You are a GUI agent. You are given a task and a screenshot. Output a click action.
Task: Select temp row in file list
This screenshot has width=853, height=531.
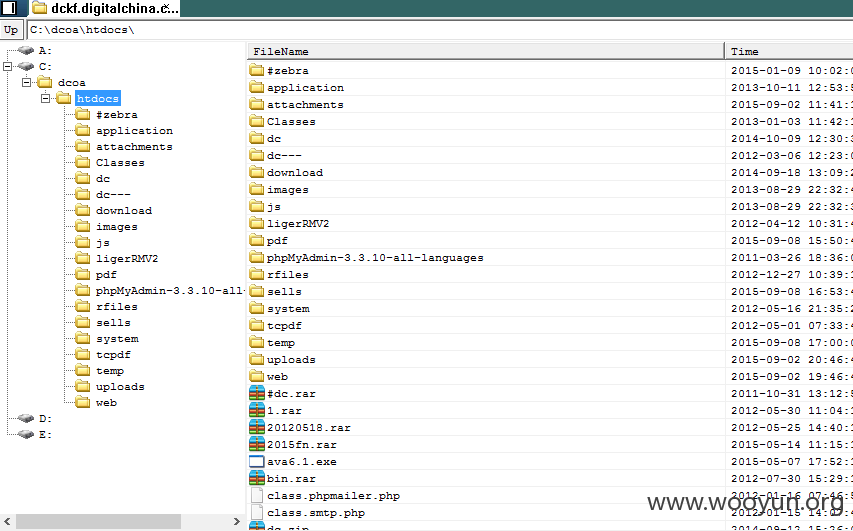pyautogui.click(x=550, y=342)
